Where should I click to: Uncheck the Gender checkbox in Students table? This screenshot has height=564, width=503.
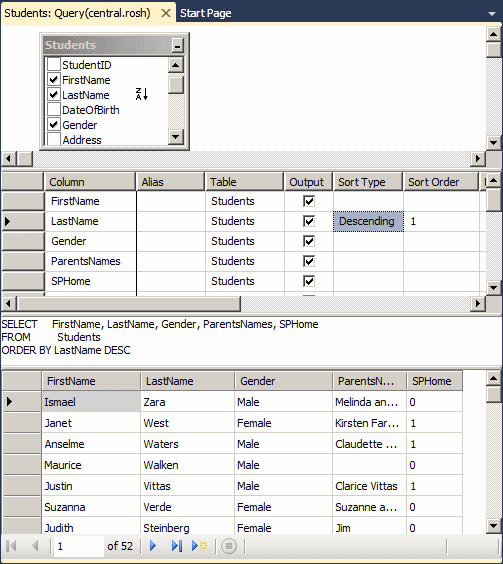coord(54,125)
